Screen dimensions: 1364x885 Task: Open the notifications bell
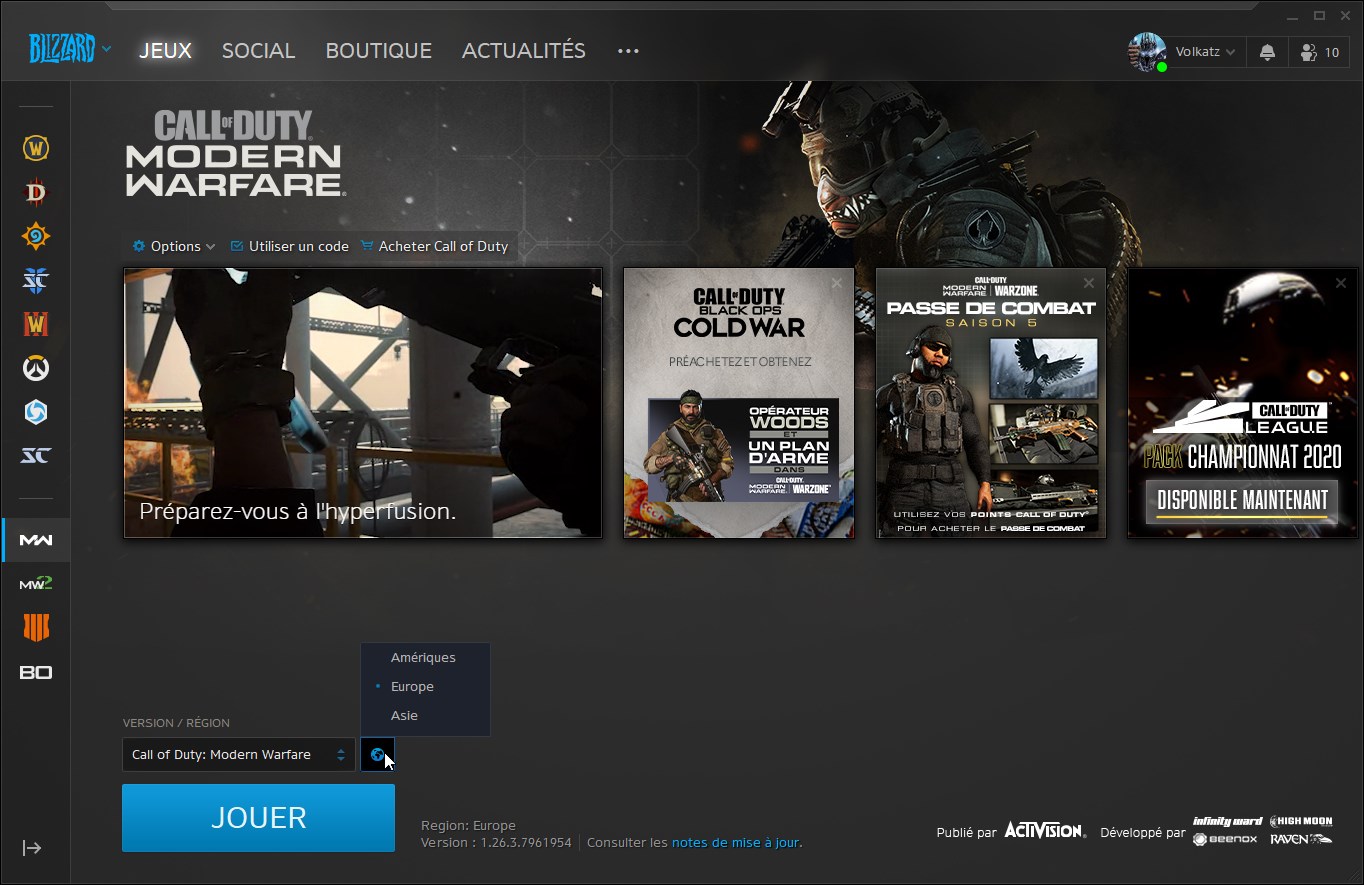click(1266, 51)
